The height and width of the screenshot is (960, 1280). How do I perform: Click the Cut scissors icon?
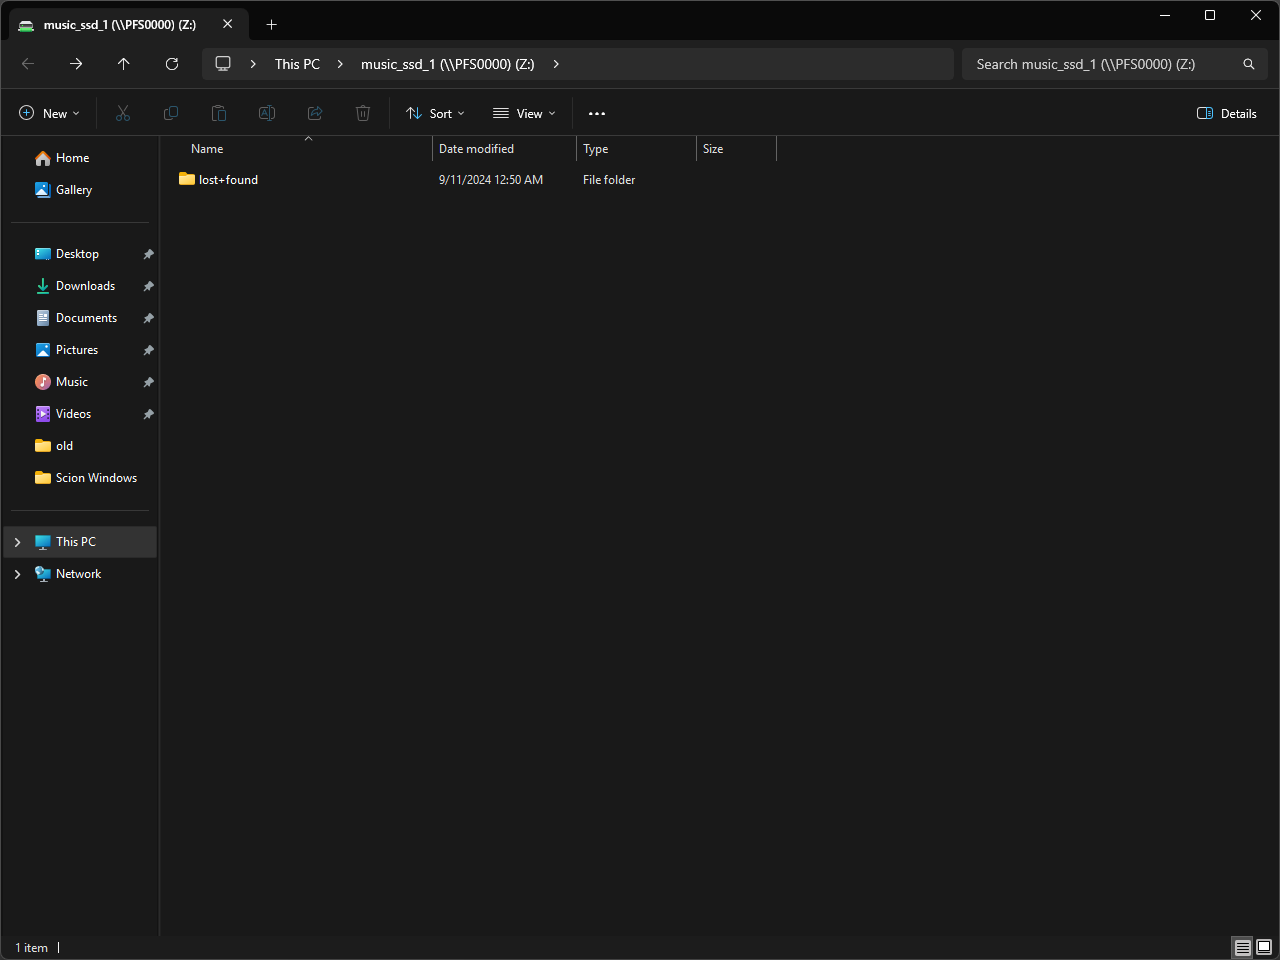123,113
